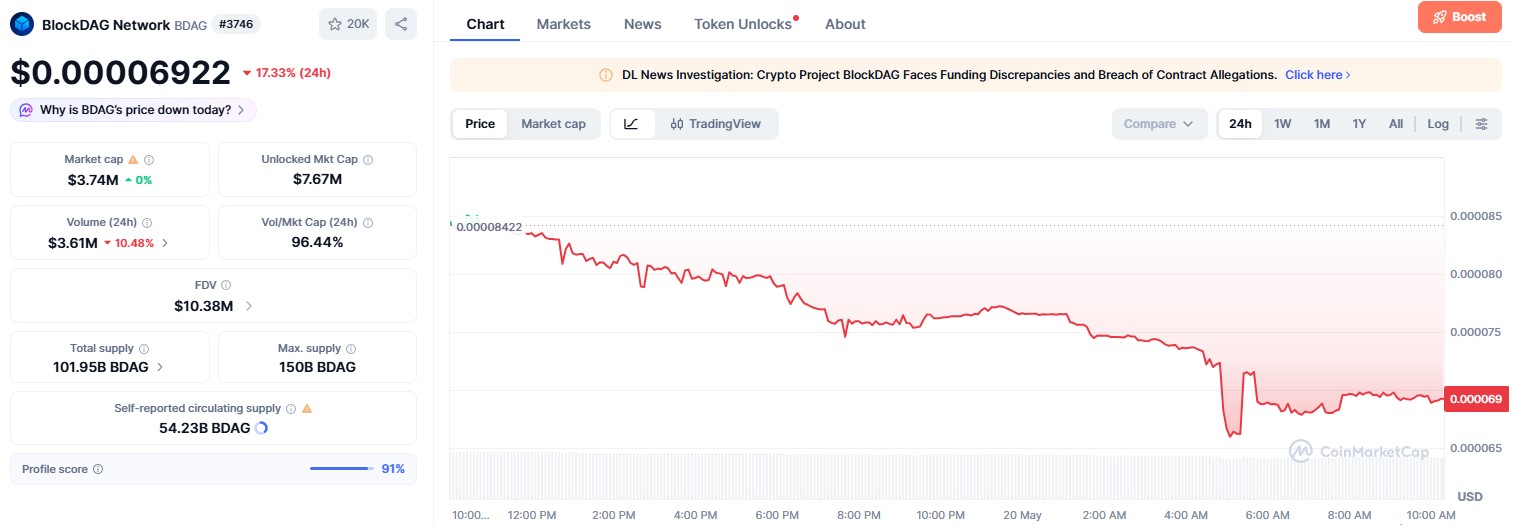Select the Market cap toggle
Image resolution: width=1513 pixels, height=525 pixels.
(x=553, y=124)
